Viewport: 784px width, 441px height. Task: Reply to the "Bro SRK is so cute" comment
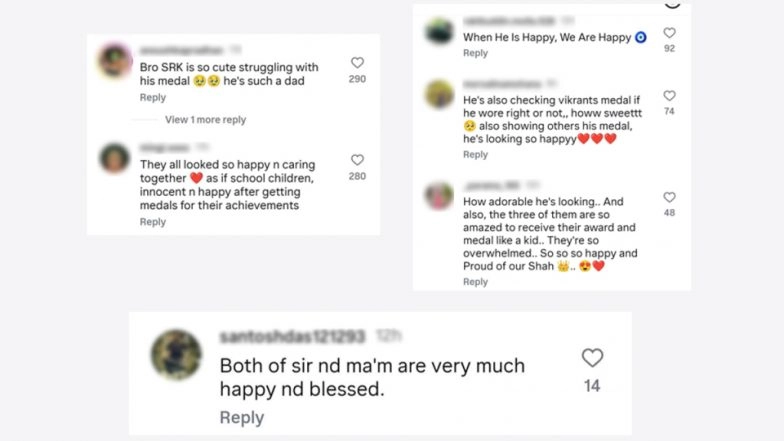[x=153, y=98]
